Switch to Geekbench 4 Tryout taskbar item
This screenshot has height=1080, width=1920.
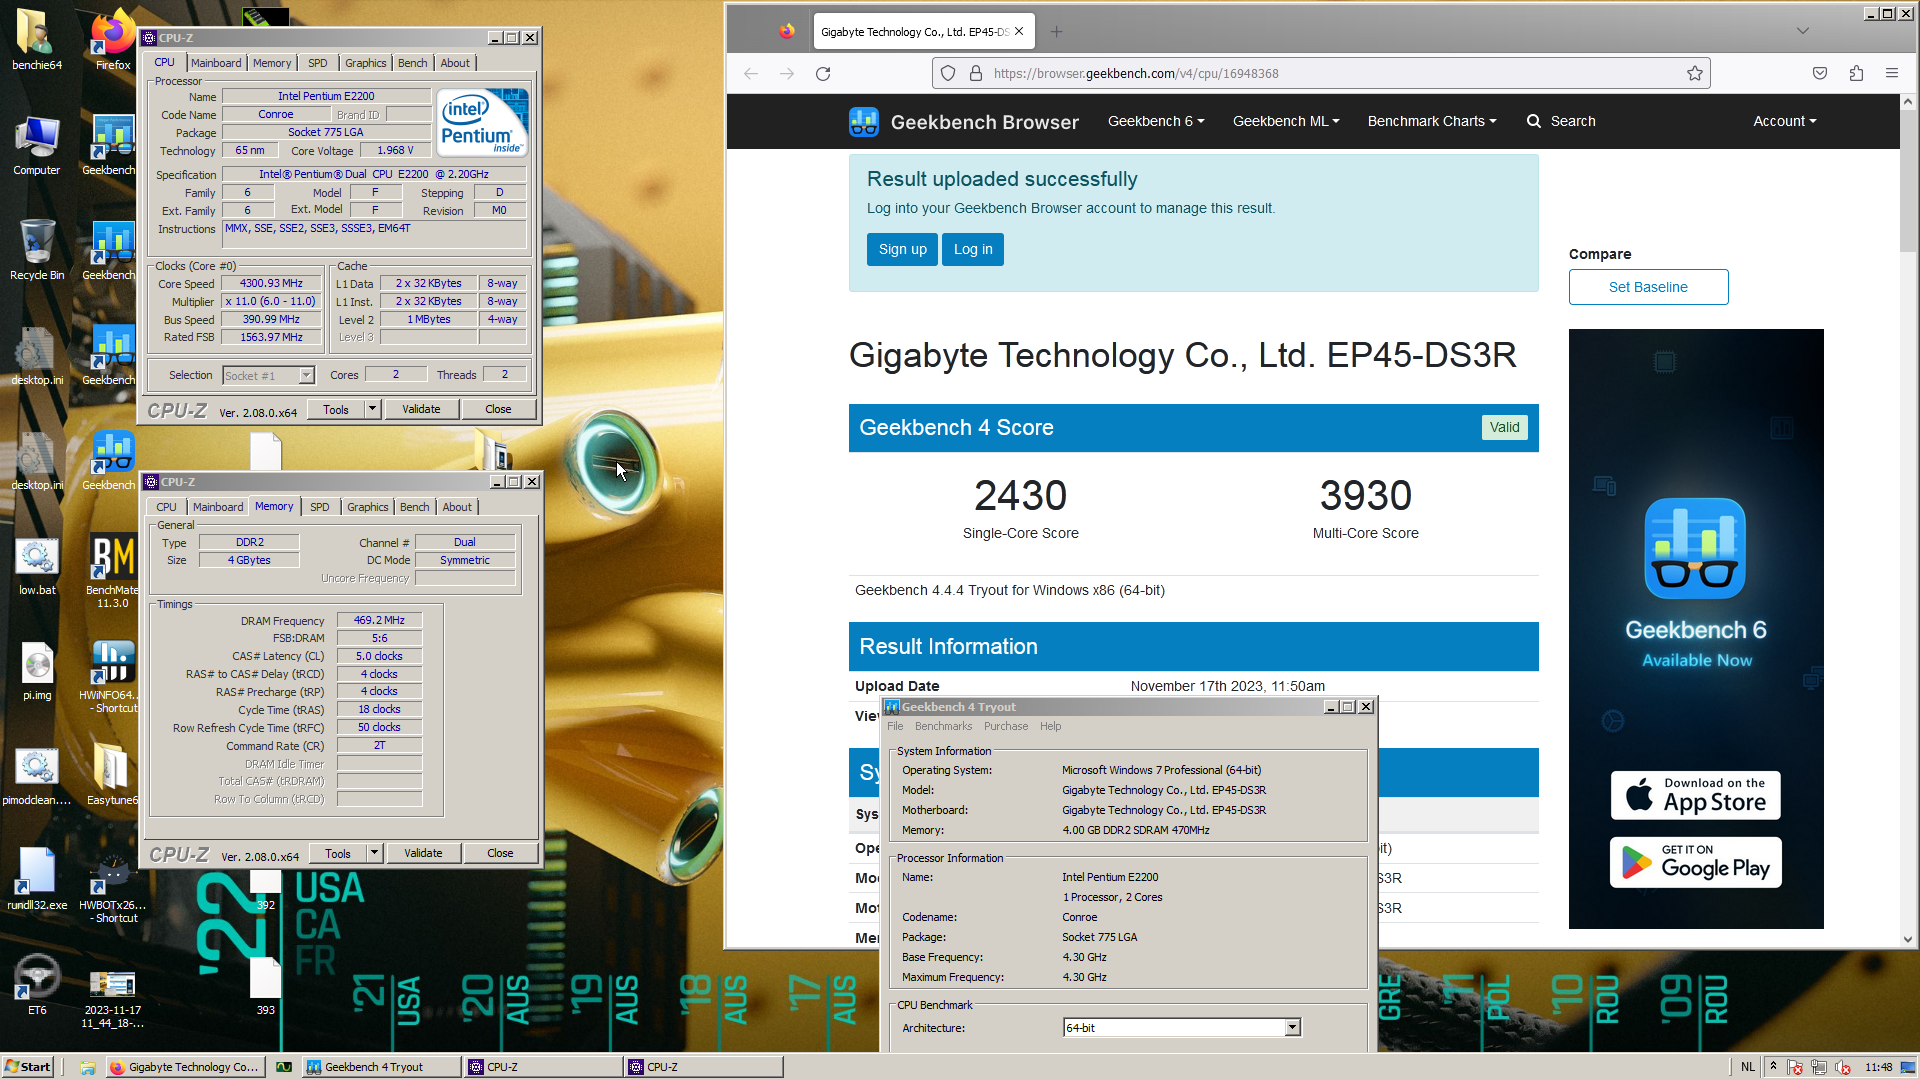point(381,1067)
